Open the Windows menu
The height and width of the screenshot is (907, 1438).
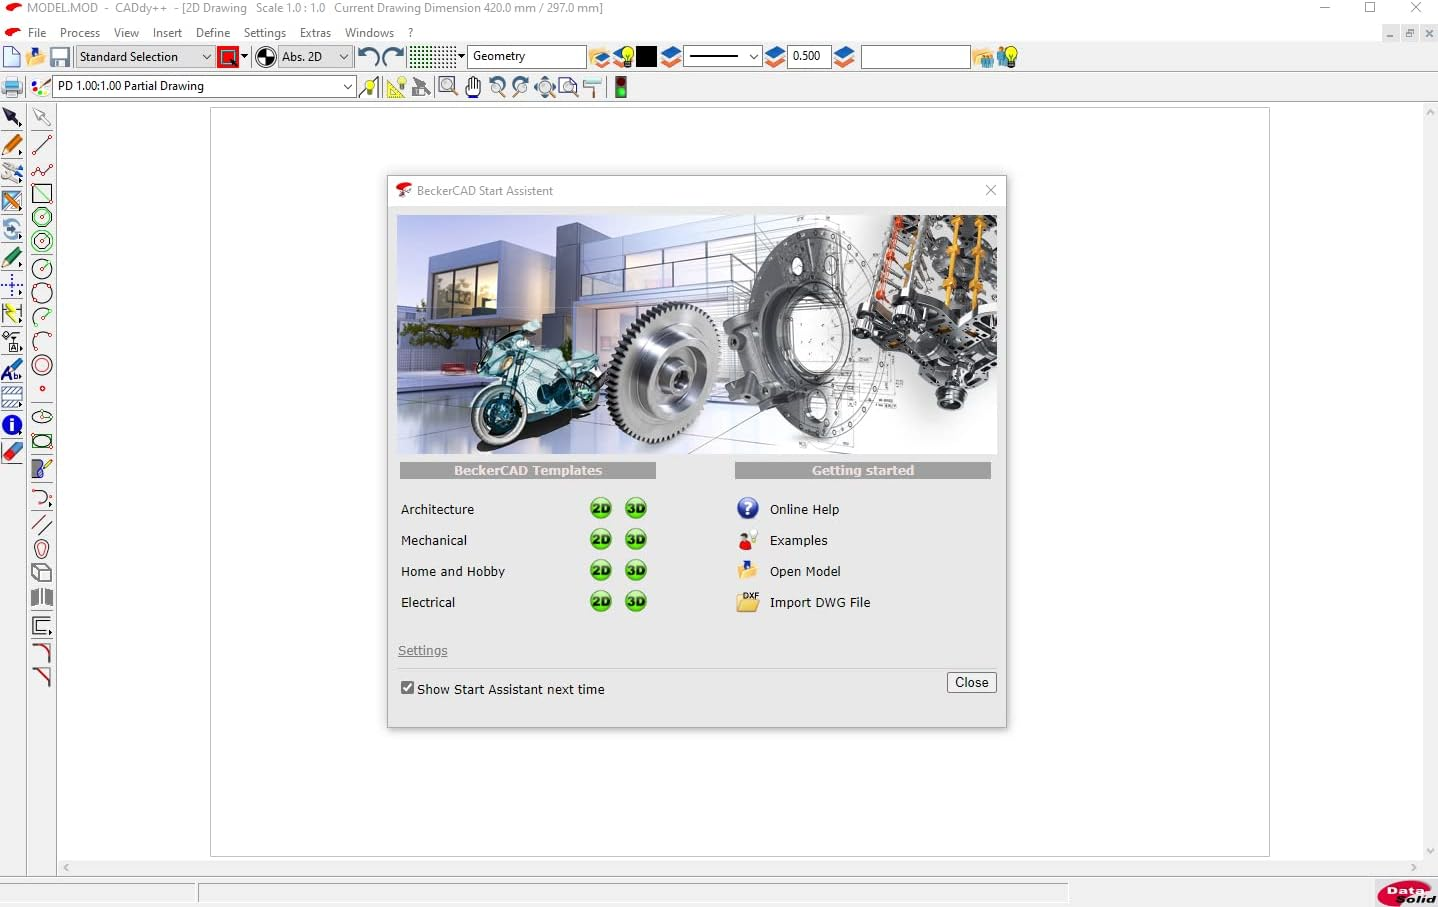pos(369,32)
